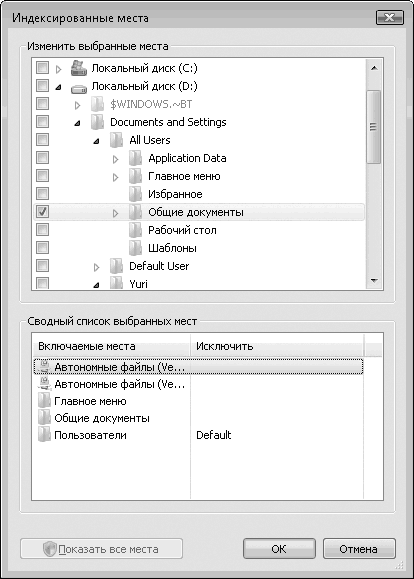Click the Local Disk (C:) drive icon
The width and height of the screenshot is (414, 579).
(x=79, y=68)
